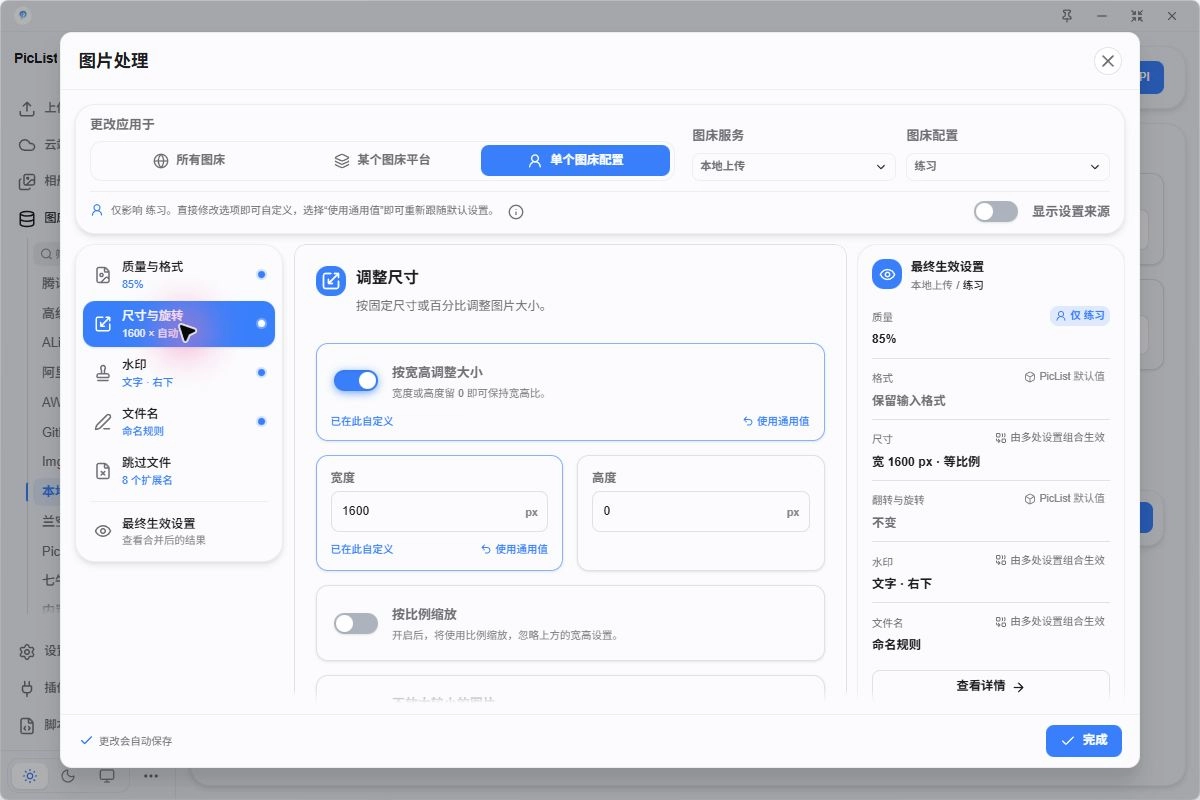1200x800 pixels.
Task: Turn off the 按宽高调整大小 switch
Action: 356,380
